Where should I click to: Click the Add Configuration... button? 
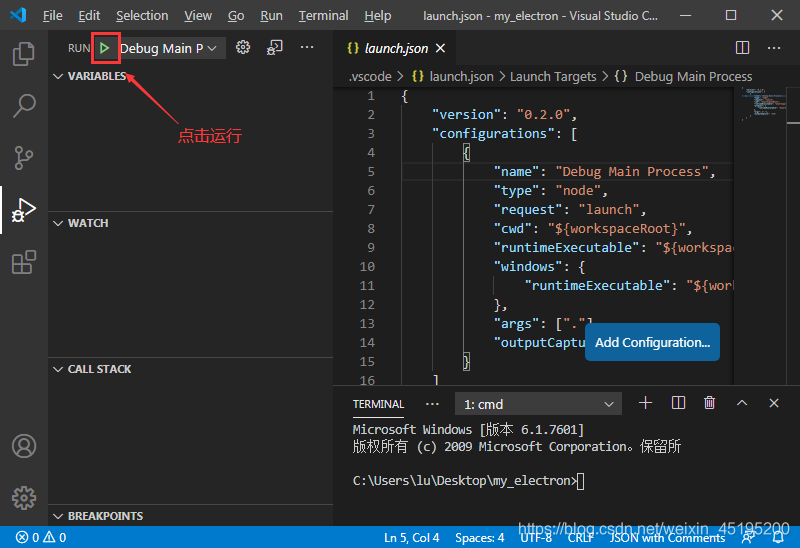point(652,342)
